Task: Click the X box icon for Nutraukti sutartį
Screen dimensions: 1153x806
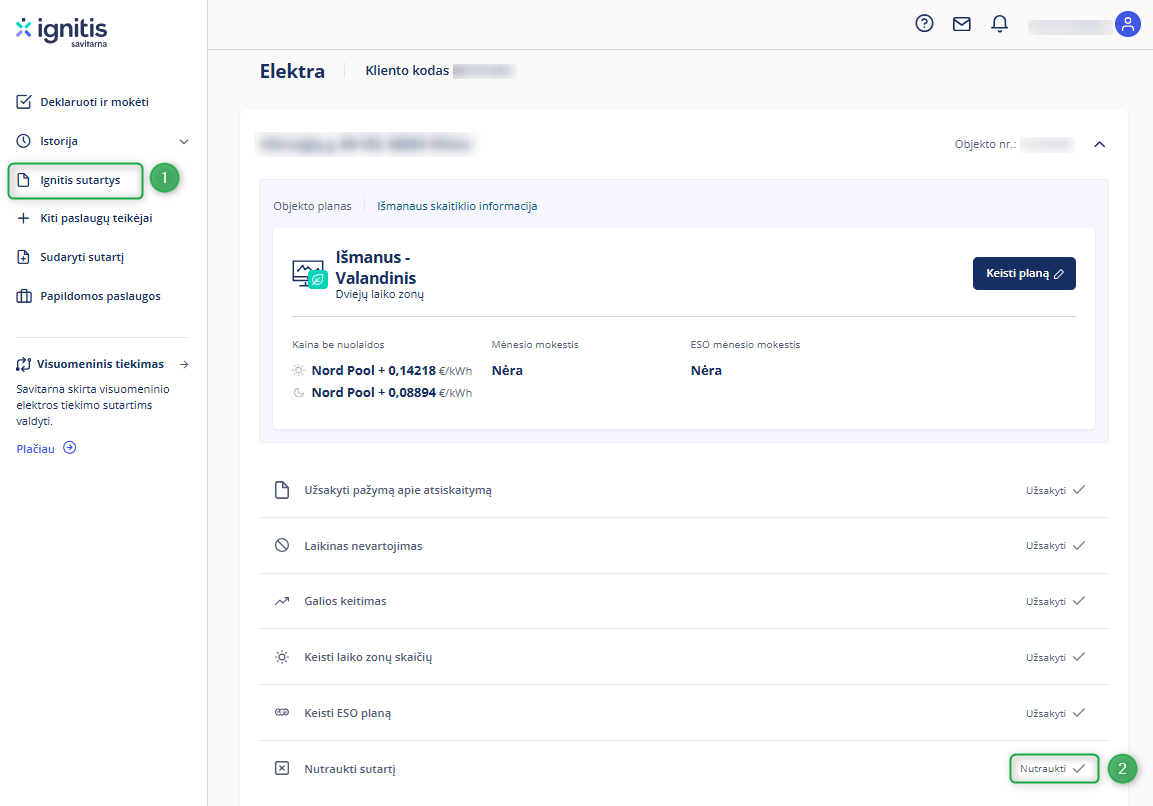Action: pos(282,768)
